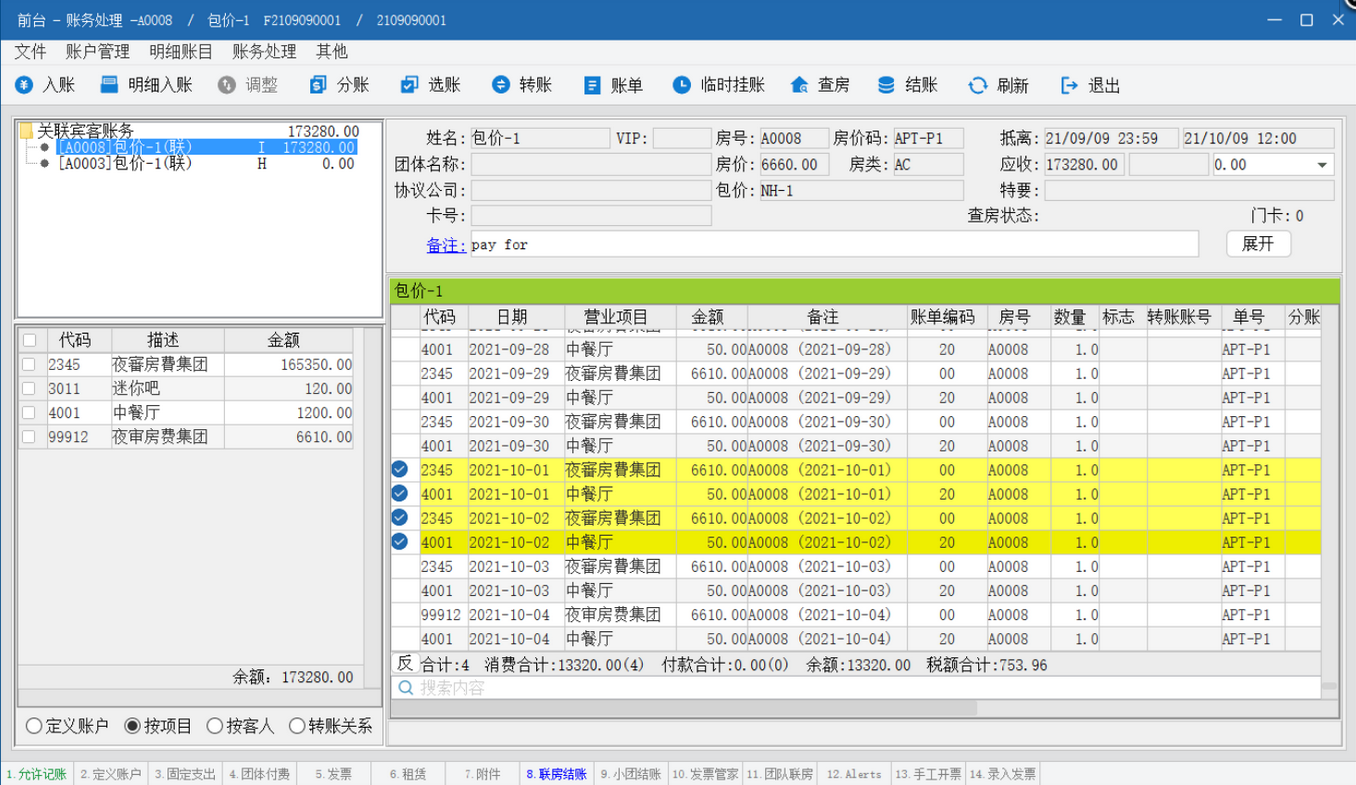Switch to the 12.Alerts tab
Viewport: 1356px width, 785px height.
854,774
